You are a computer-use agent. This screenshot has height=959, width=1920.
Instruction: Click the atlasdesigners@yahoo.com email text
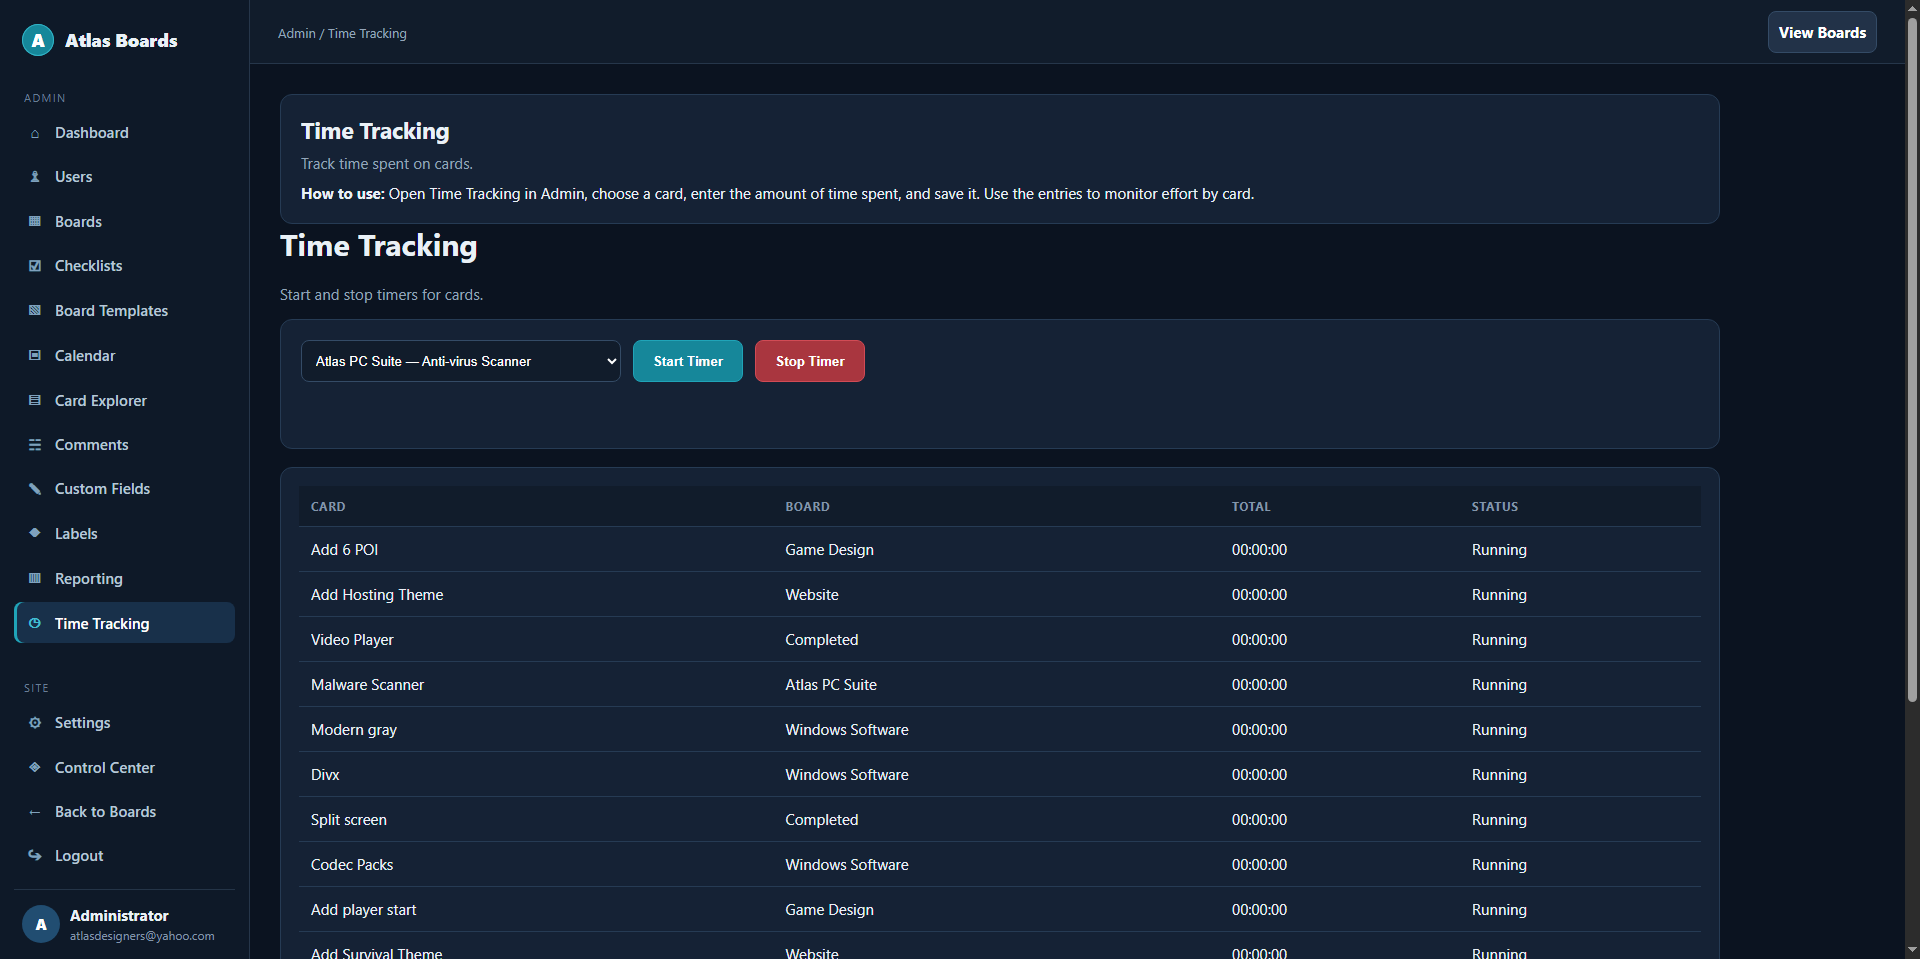click(142, 936)
